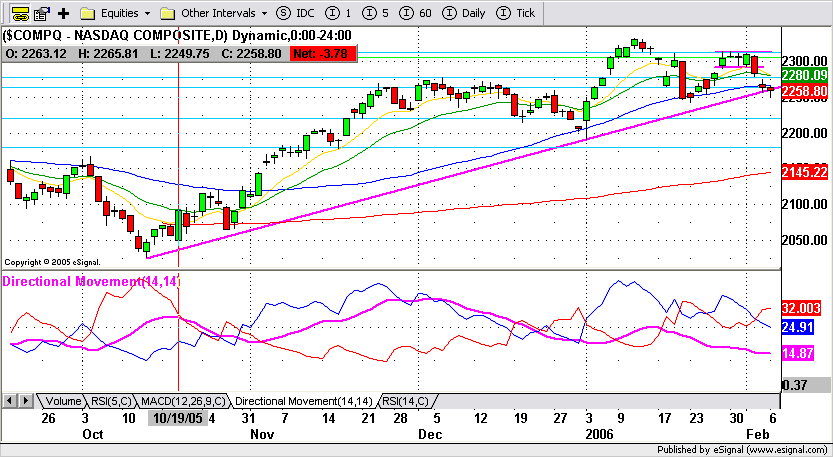
Task: Expand the Other Intervals dropdown
Action: coord(265,13)
